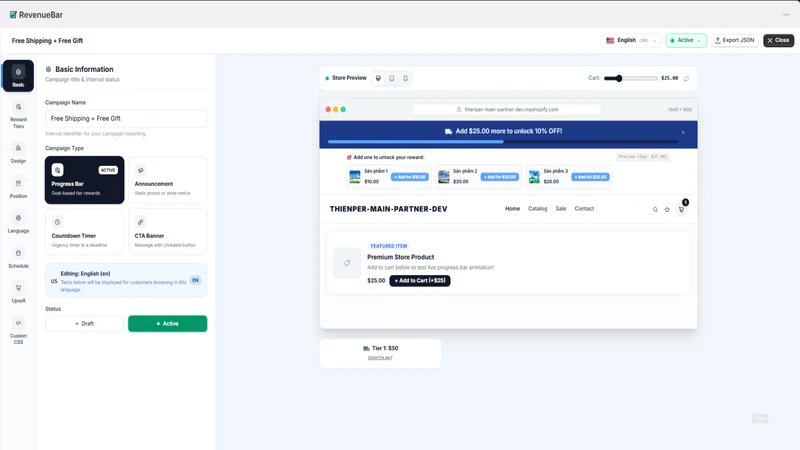The height and width of the screenshot is (450, 800).
Task: Close the campaign editor
Action: tap(779, 40)
